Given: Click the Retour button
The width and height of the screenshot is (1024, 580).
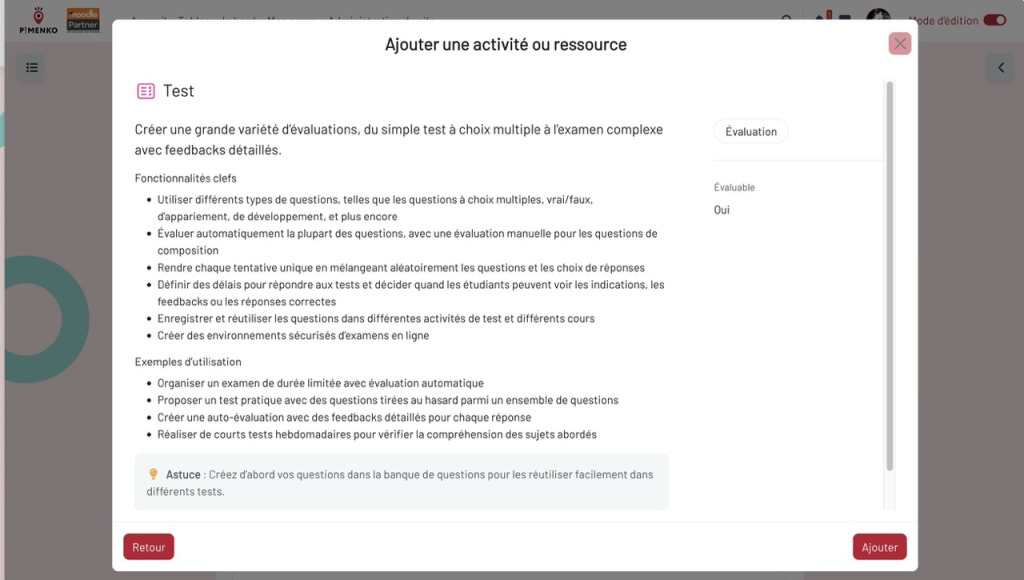Looking at the screenshot, I should pyautogui.click(x=148, y=546).
